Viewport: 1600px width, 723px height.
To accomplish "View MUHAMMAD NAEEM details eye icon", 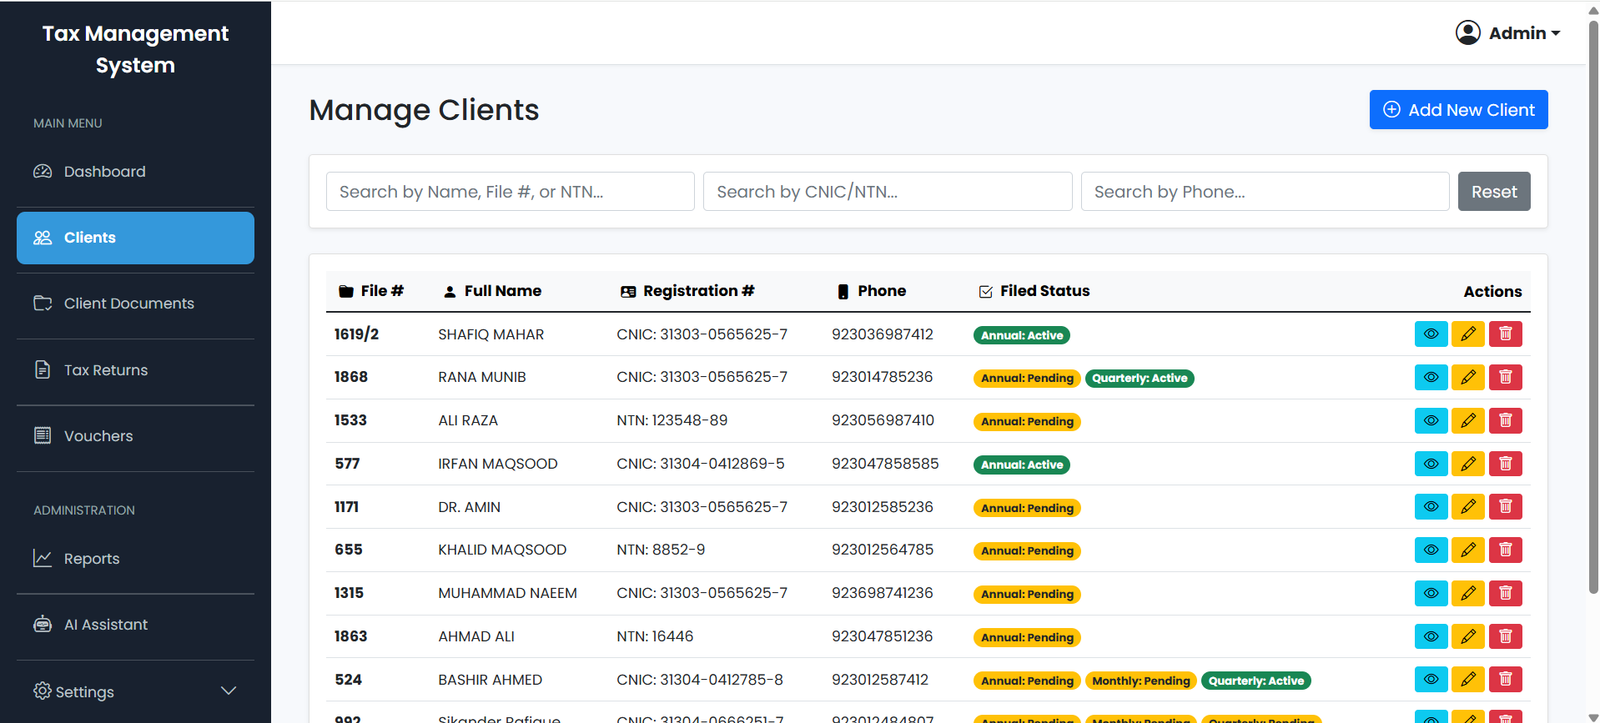I will (x=1431, y=593).
